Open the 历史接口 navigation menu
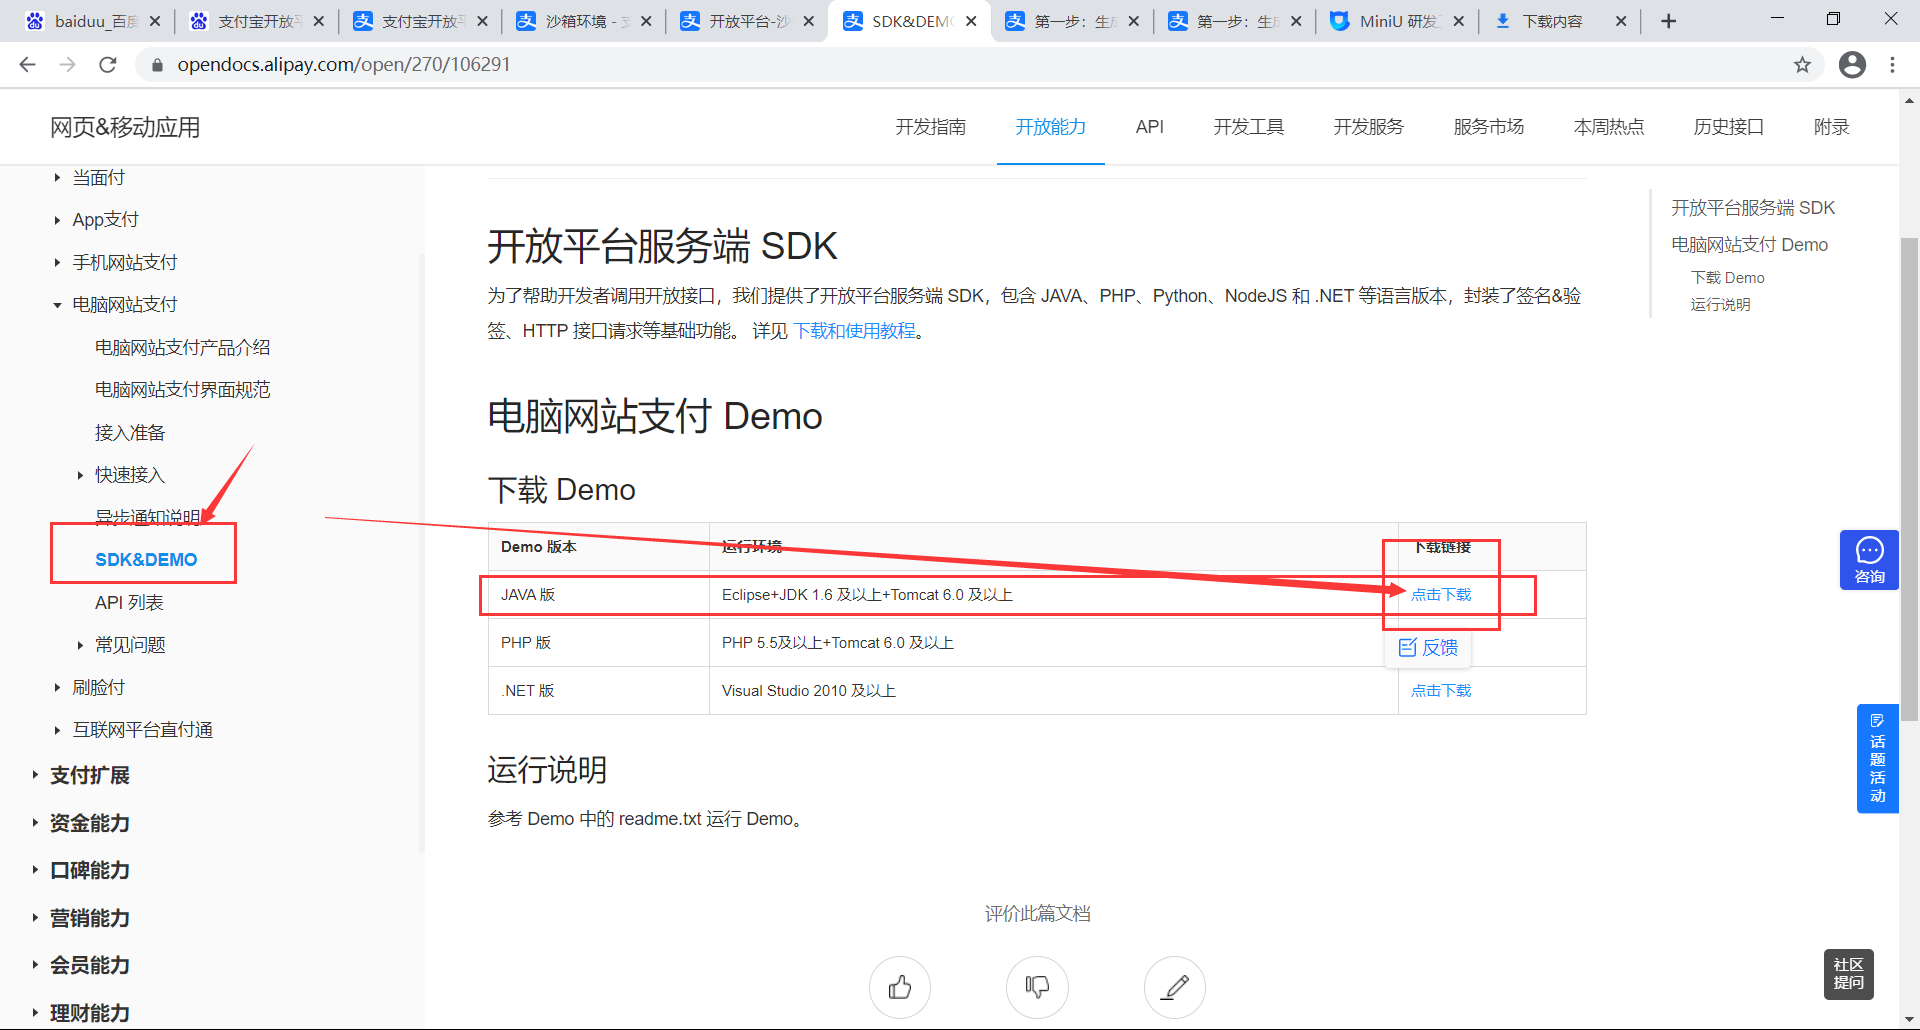Screen dimensions: 1920x1030 (1729, 127)
